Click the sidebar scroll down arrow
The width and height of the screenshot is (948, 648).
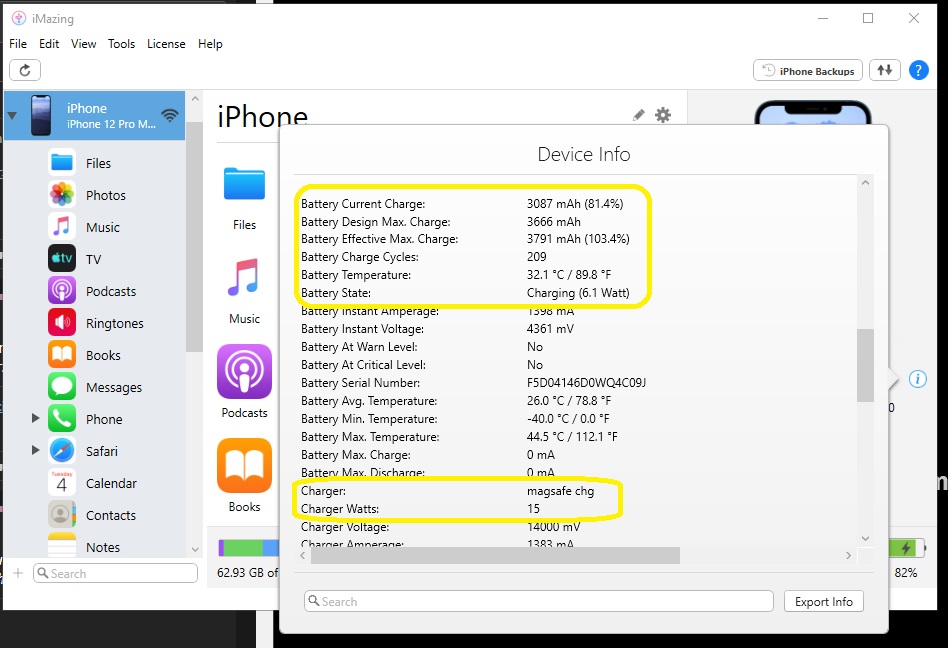tap(195, 549)
